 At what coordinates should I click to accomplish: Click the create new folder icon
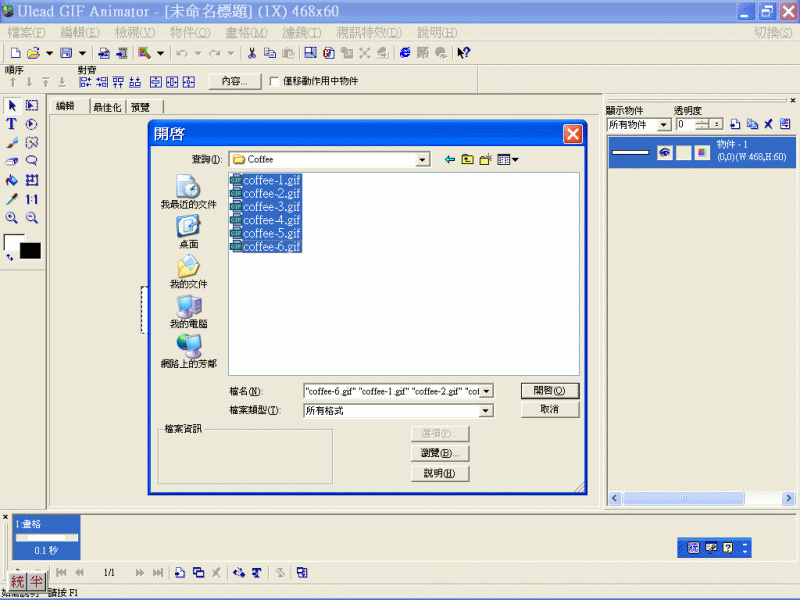tap(485, 159)
